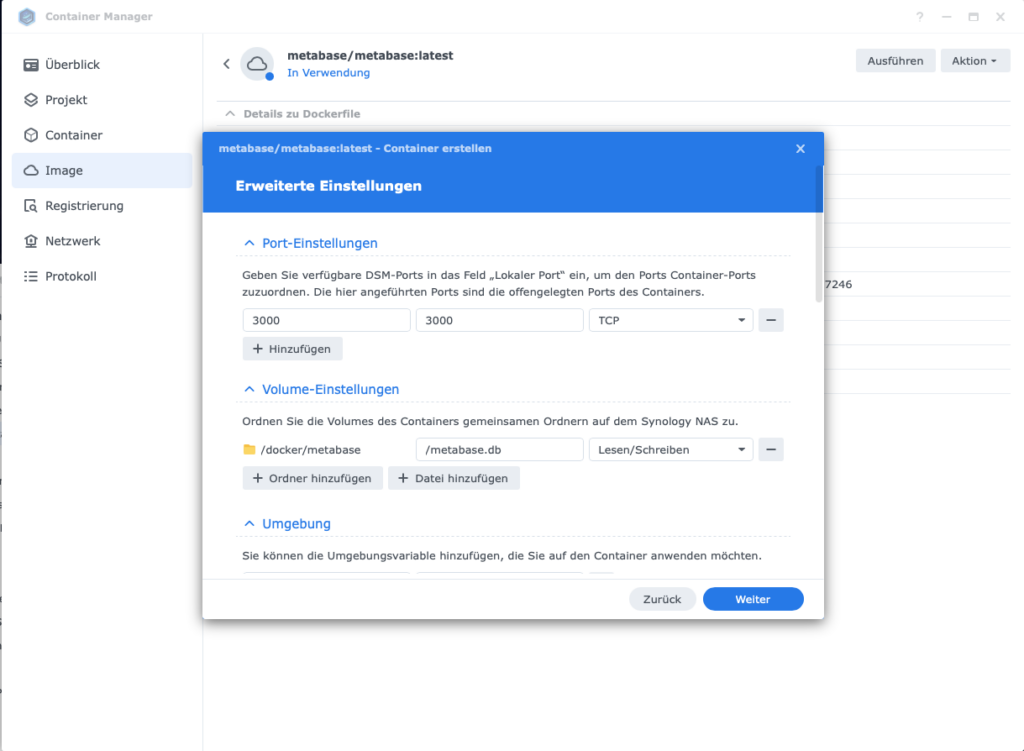Viewport: 1024px width, 751px height.
Task: Remove the /docker/metabase volume row
Action: (x=770, y=450)
